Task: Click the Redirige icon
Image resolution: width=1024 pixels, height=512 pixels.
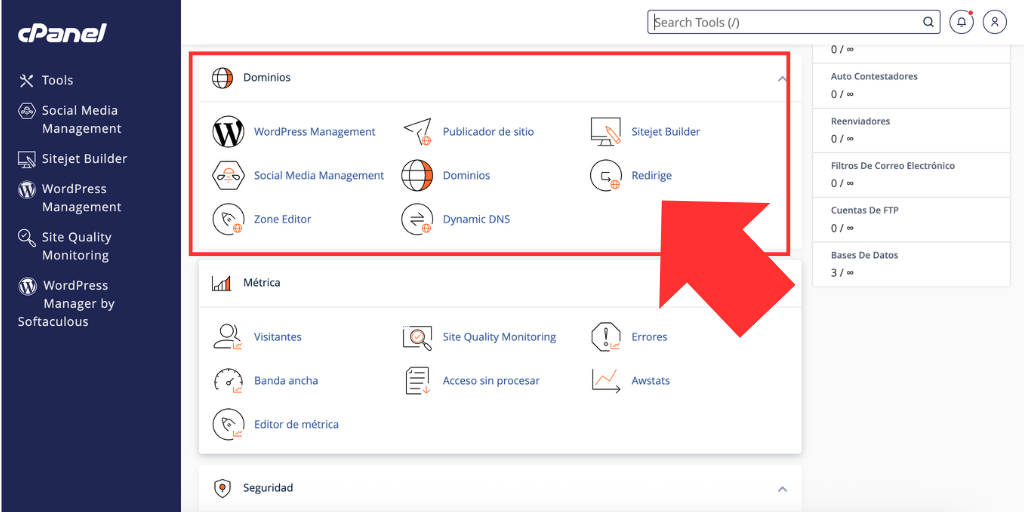Action: coord(605,176)
